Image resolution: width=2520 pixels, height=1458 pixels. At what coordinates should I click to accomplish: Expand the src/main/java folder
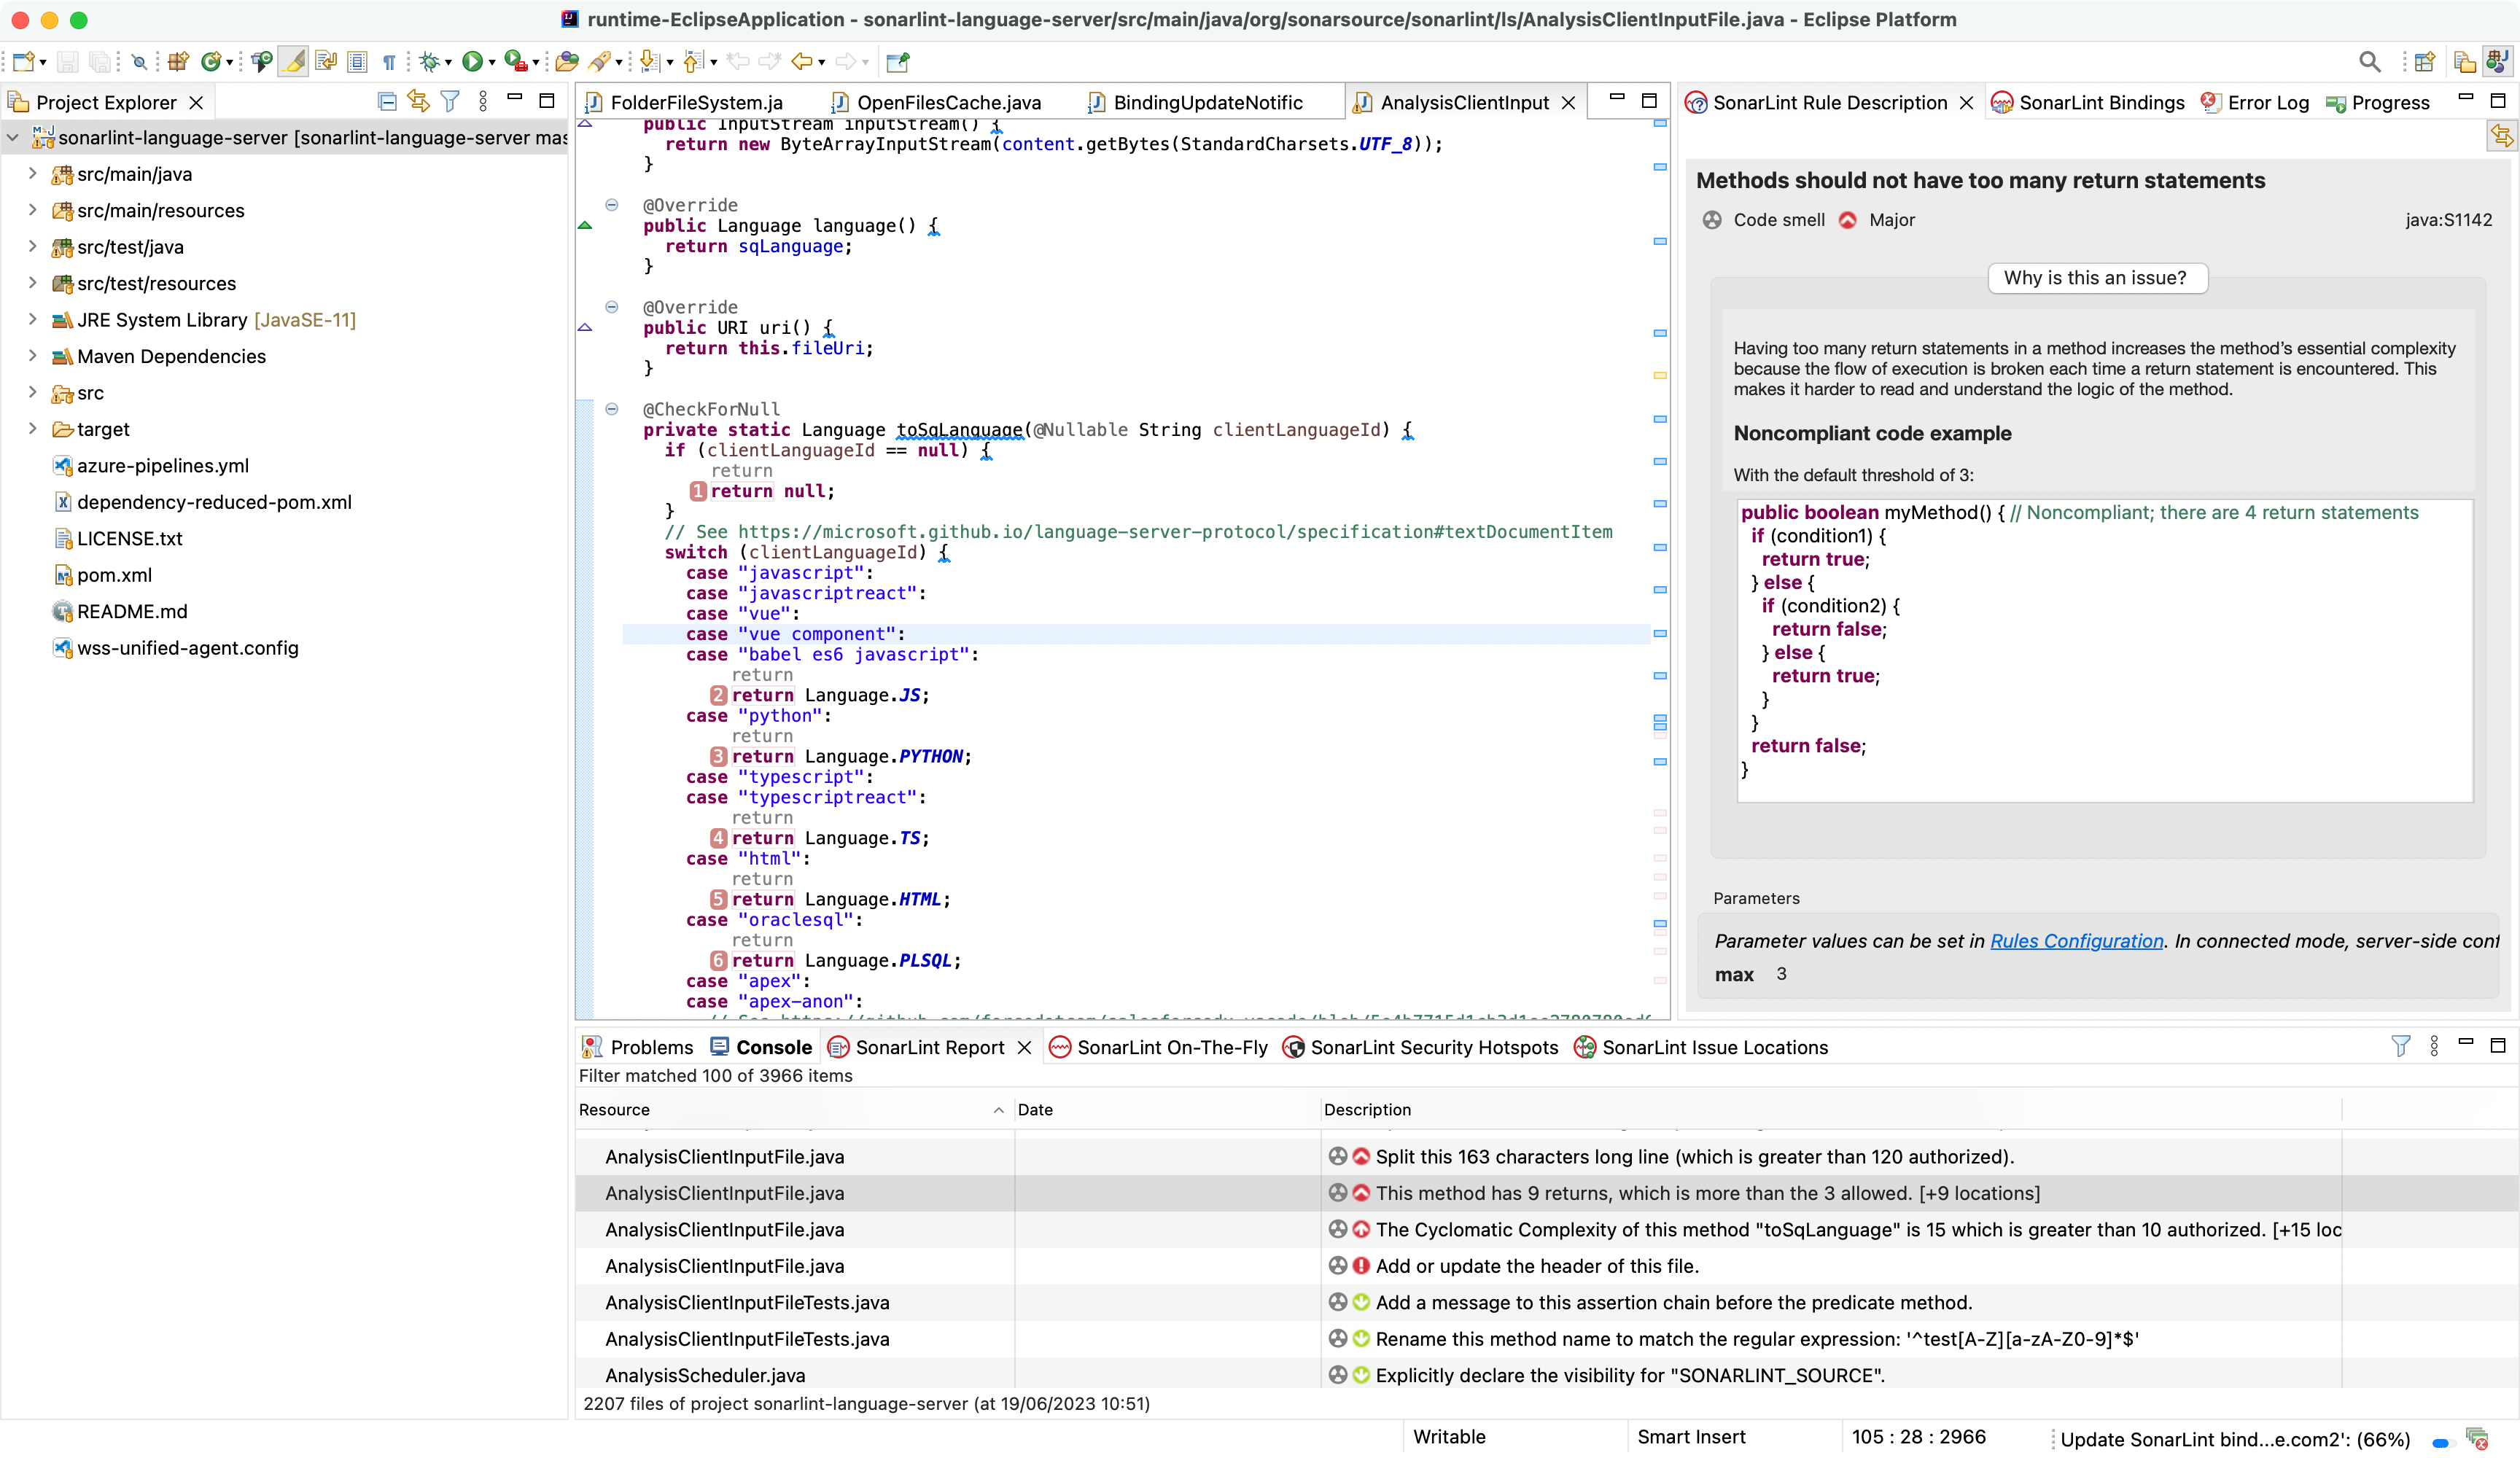click(32, 174)
